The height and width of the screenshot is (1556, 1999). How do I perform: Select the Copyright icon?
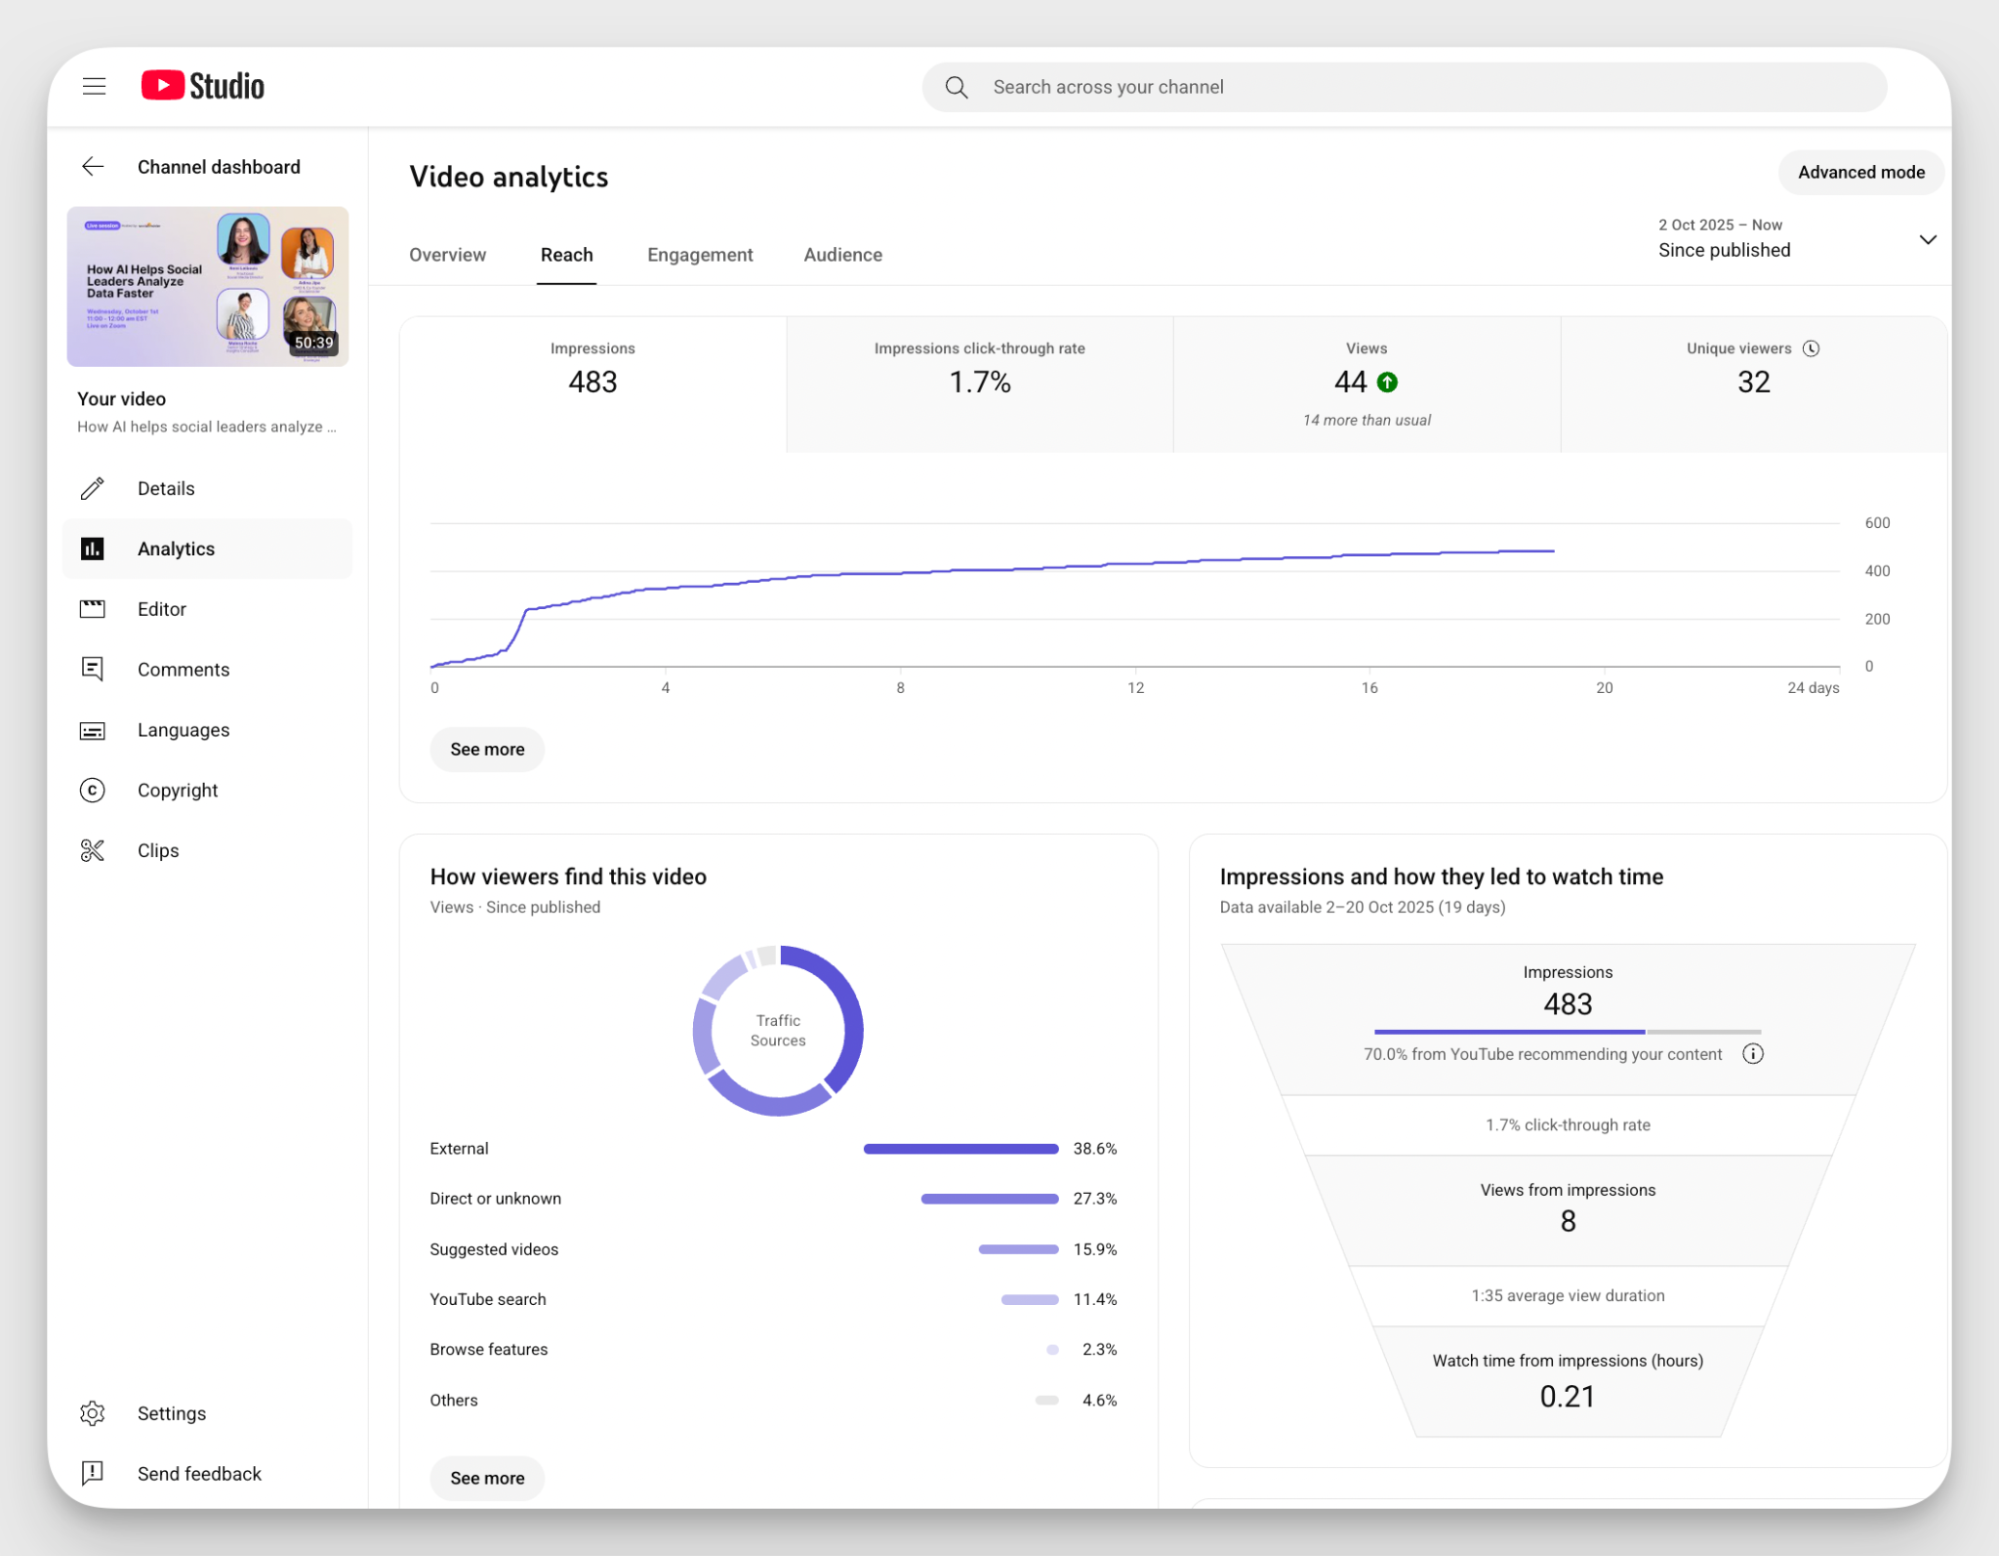point(92,790)
